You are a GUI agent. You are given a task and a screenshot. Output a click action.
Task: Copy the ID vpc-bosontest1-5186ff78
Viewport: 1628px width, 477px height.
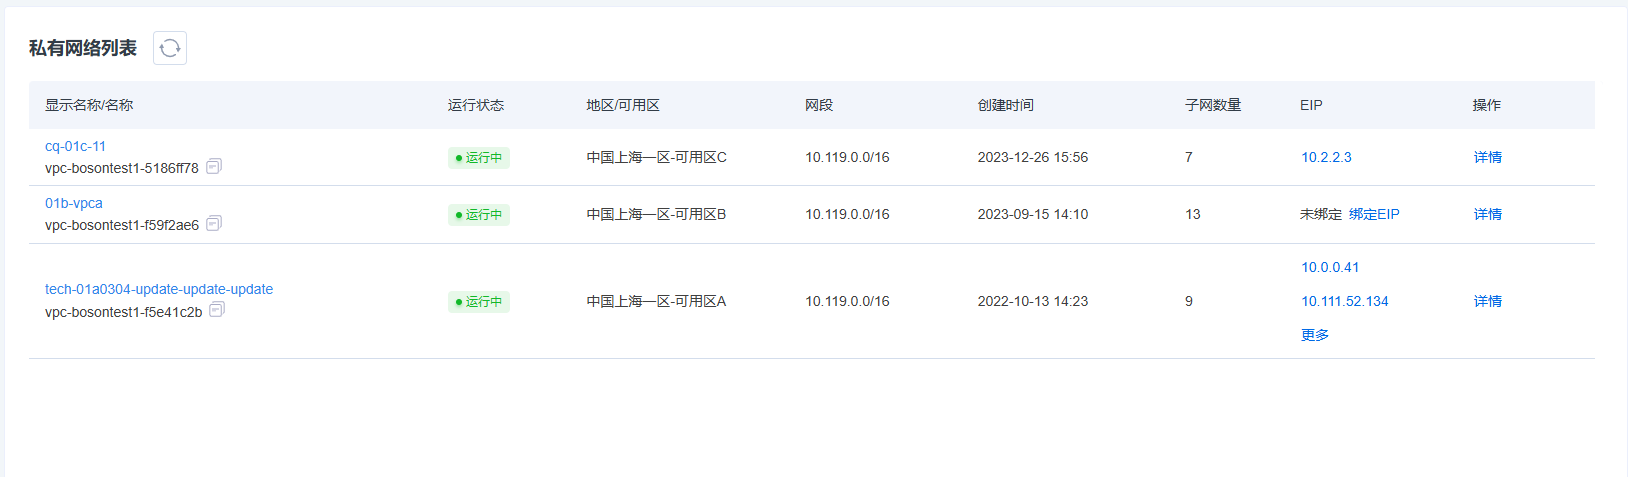tap(214, 167)
